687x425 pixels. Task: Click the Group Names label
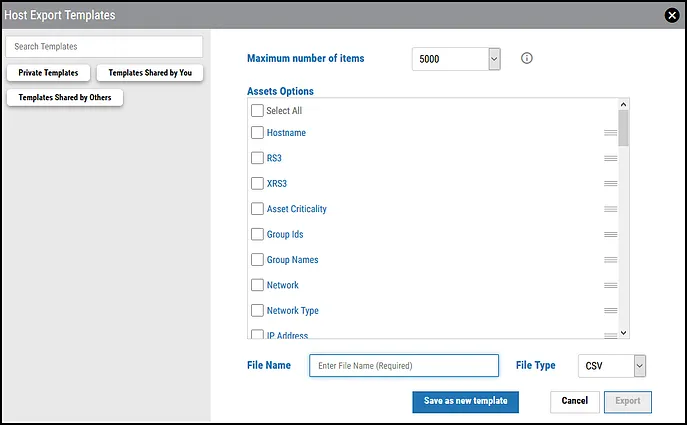point(292,260)
